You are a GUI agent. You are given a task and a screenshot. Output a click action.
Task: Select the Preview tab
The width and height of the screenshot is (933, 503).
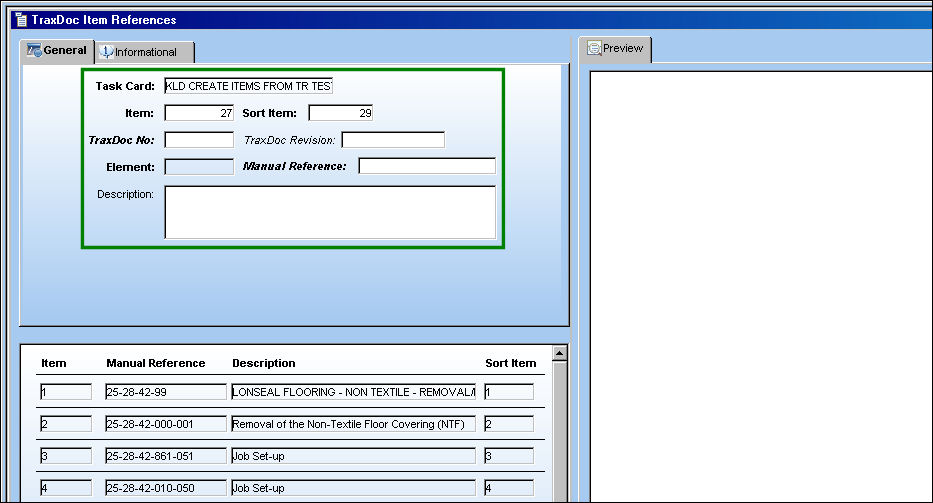point(615,49)
